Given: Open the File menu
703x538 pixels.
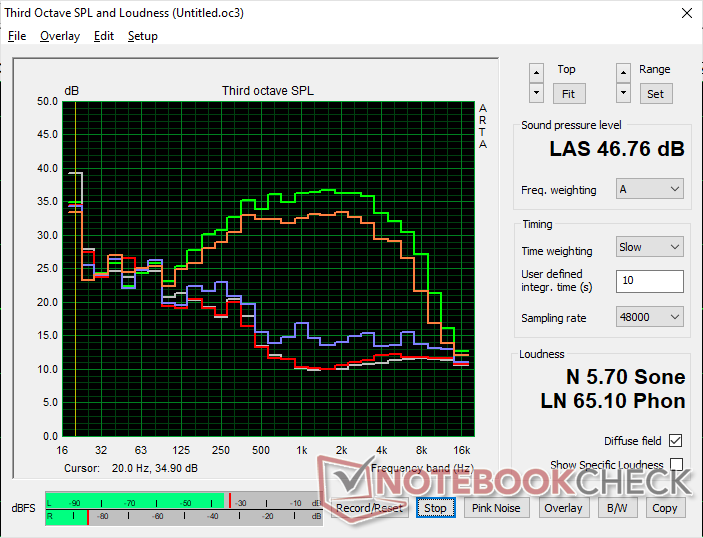Looking at the screenshot, I should [17, 36].
